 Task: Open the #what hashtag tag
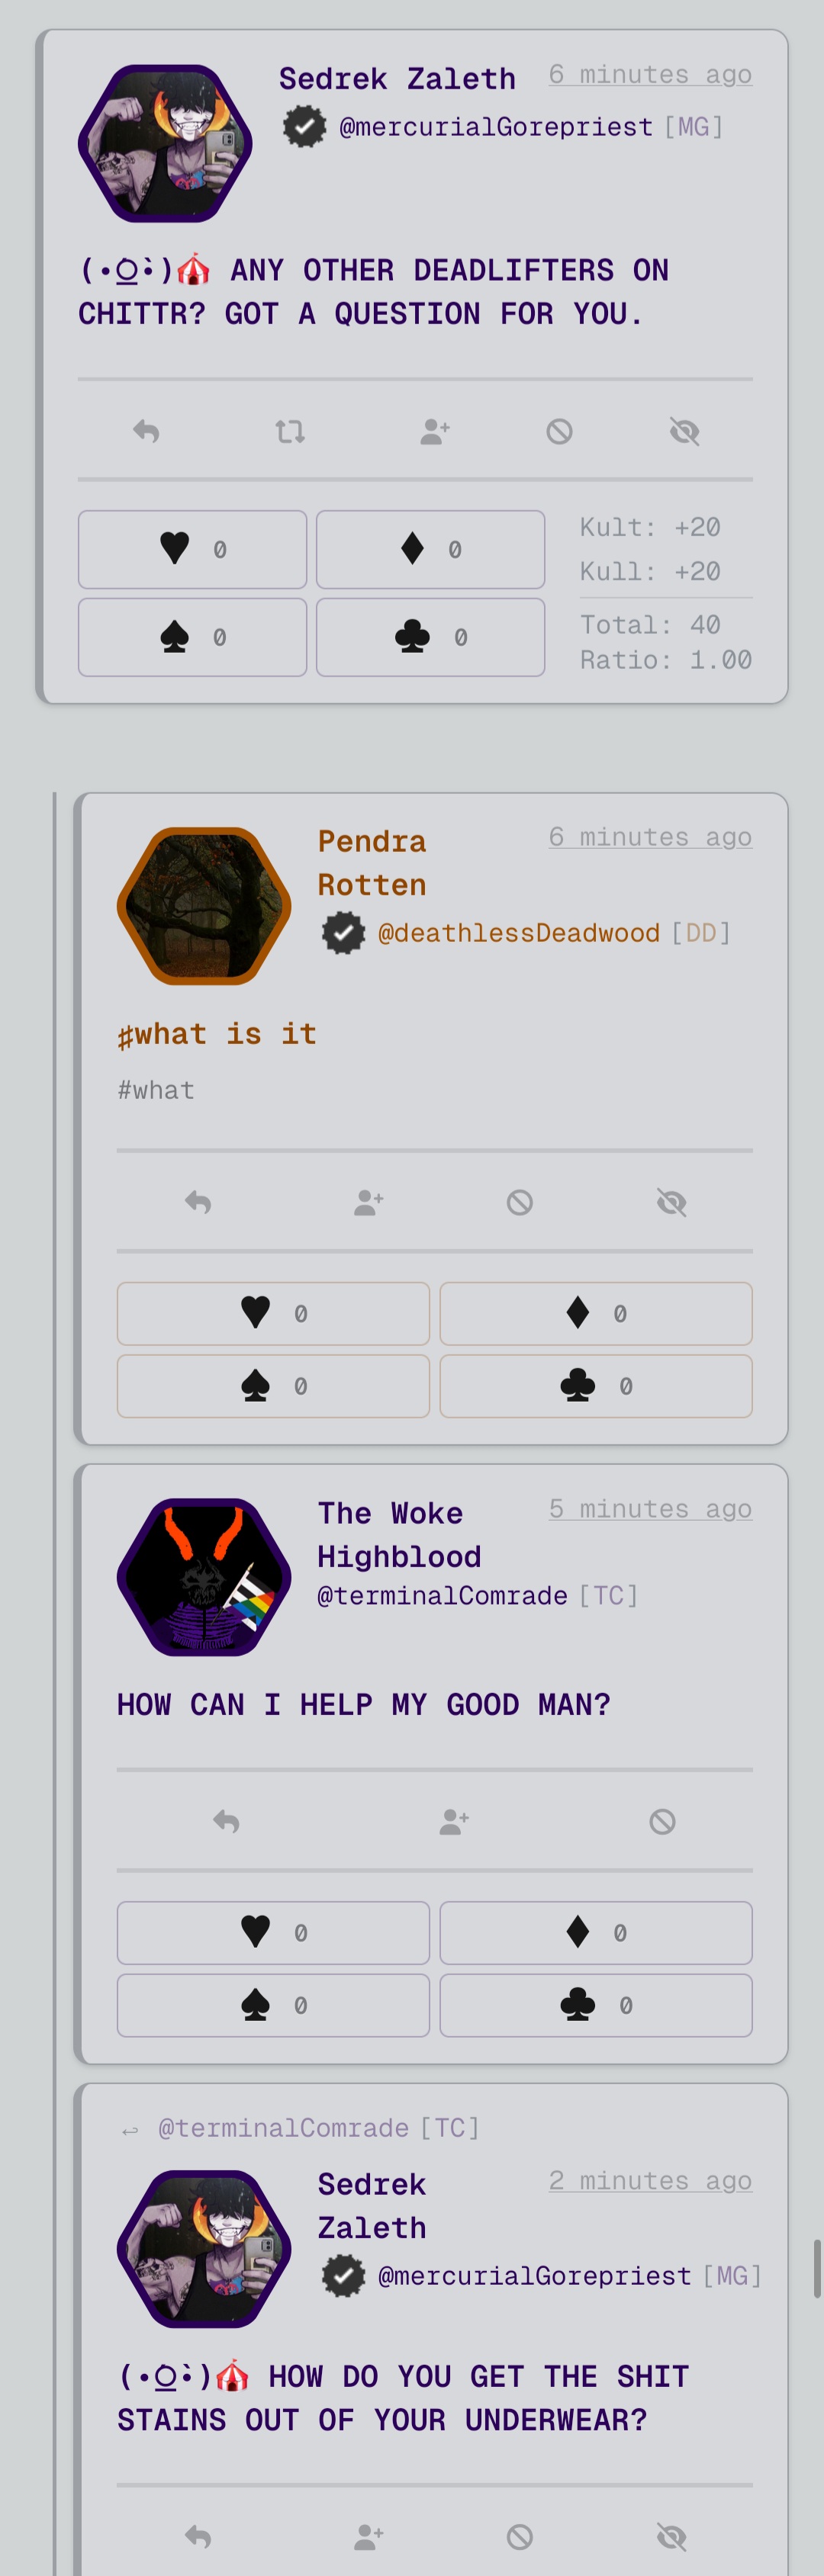click(x=156, y=1090)
